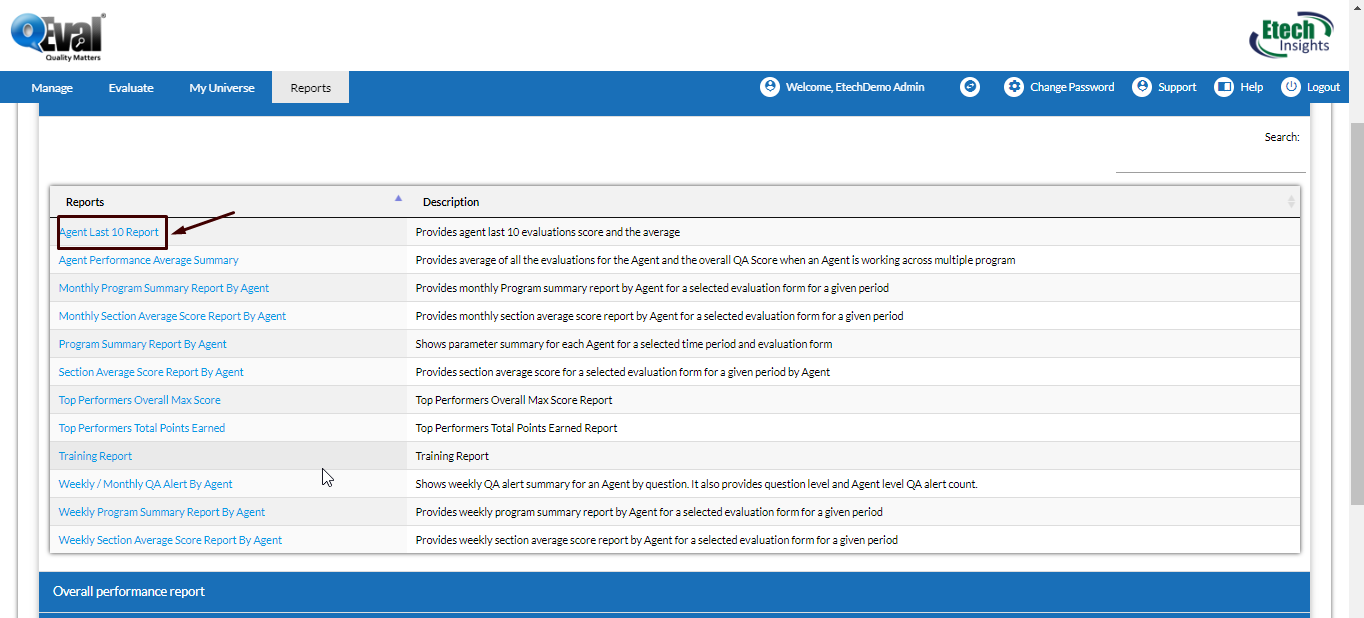Screen dimensions: 1364x618
Task: Click 'Provides monthly Program summary report' description
Action: point(652,288)
